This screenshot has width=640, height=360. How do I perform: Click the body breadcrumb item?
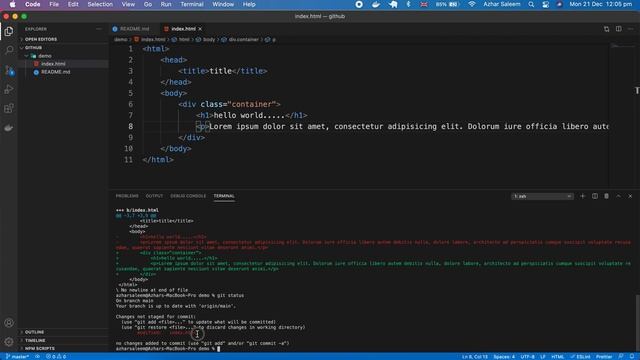tap(205, 40)
